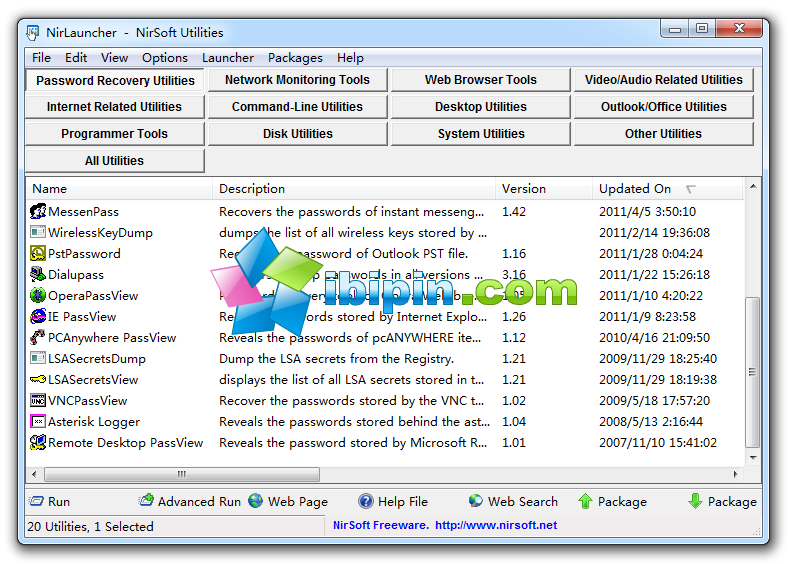Click the LSASecretsView key icon
The height and width of the screenshot is (564, 788).
point(38,380)
